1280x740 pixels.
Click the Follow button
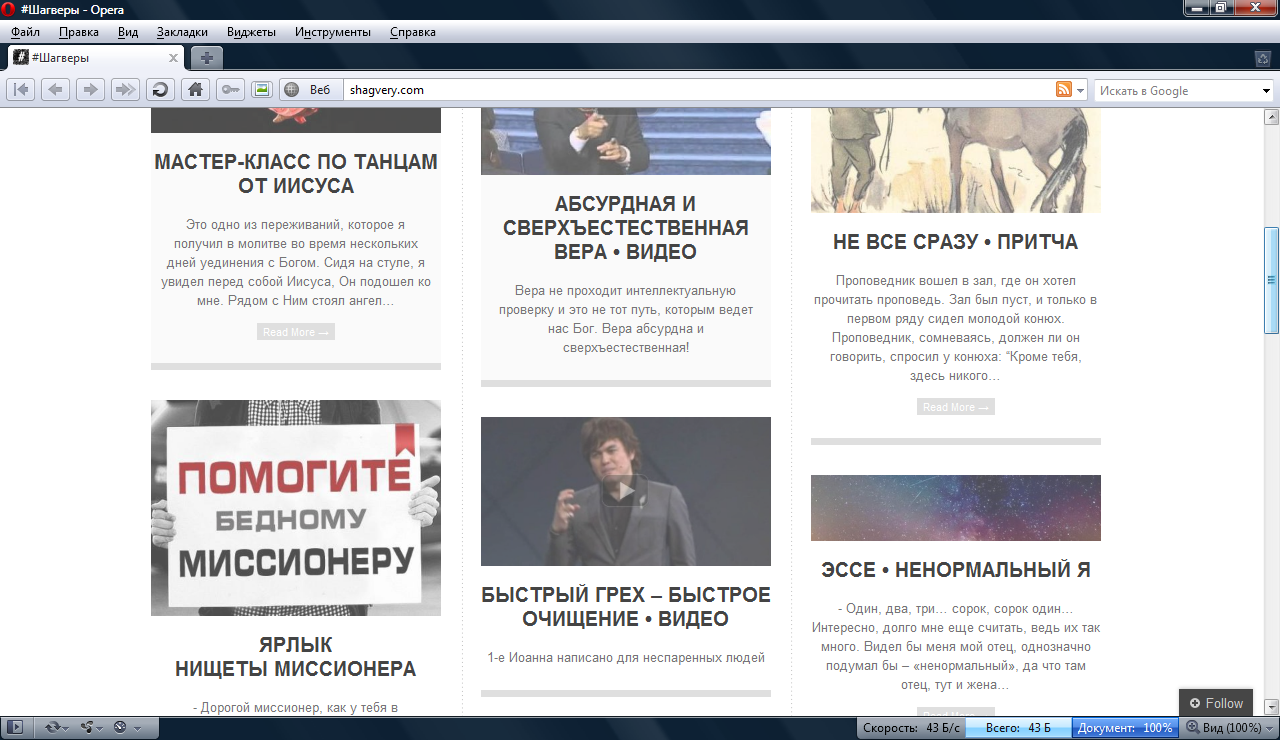[1216, 703]
